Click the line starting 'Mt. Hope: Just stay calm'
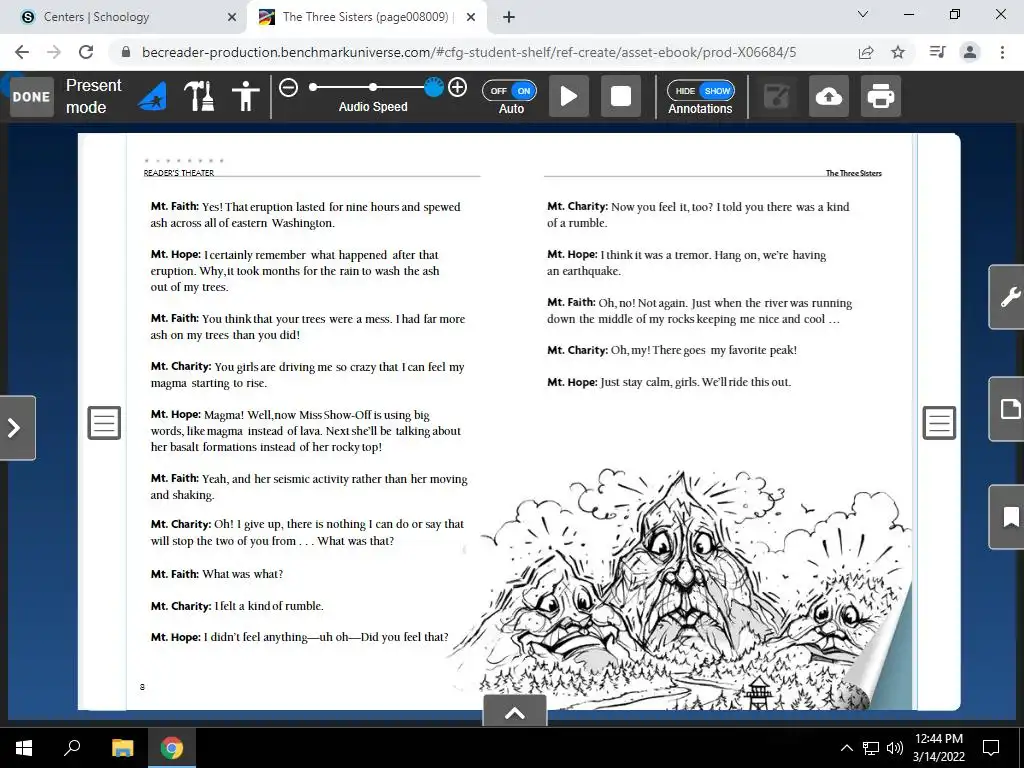The image size is (1024, 768). pos(669,382)
